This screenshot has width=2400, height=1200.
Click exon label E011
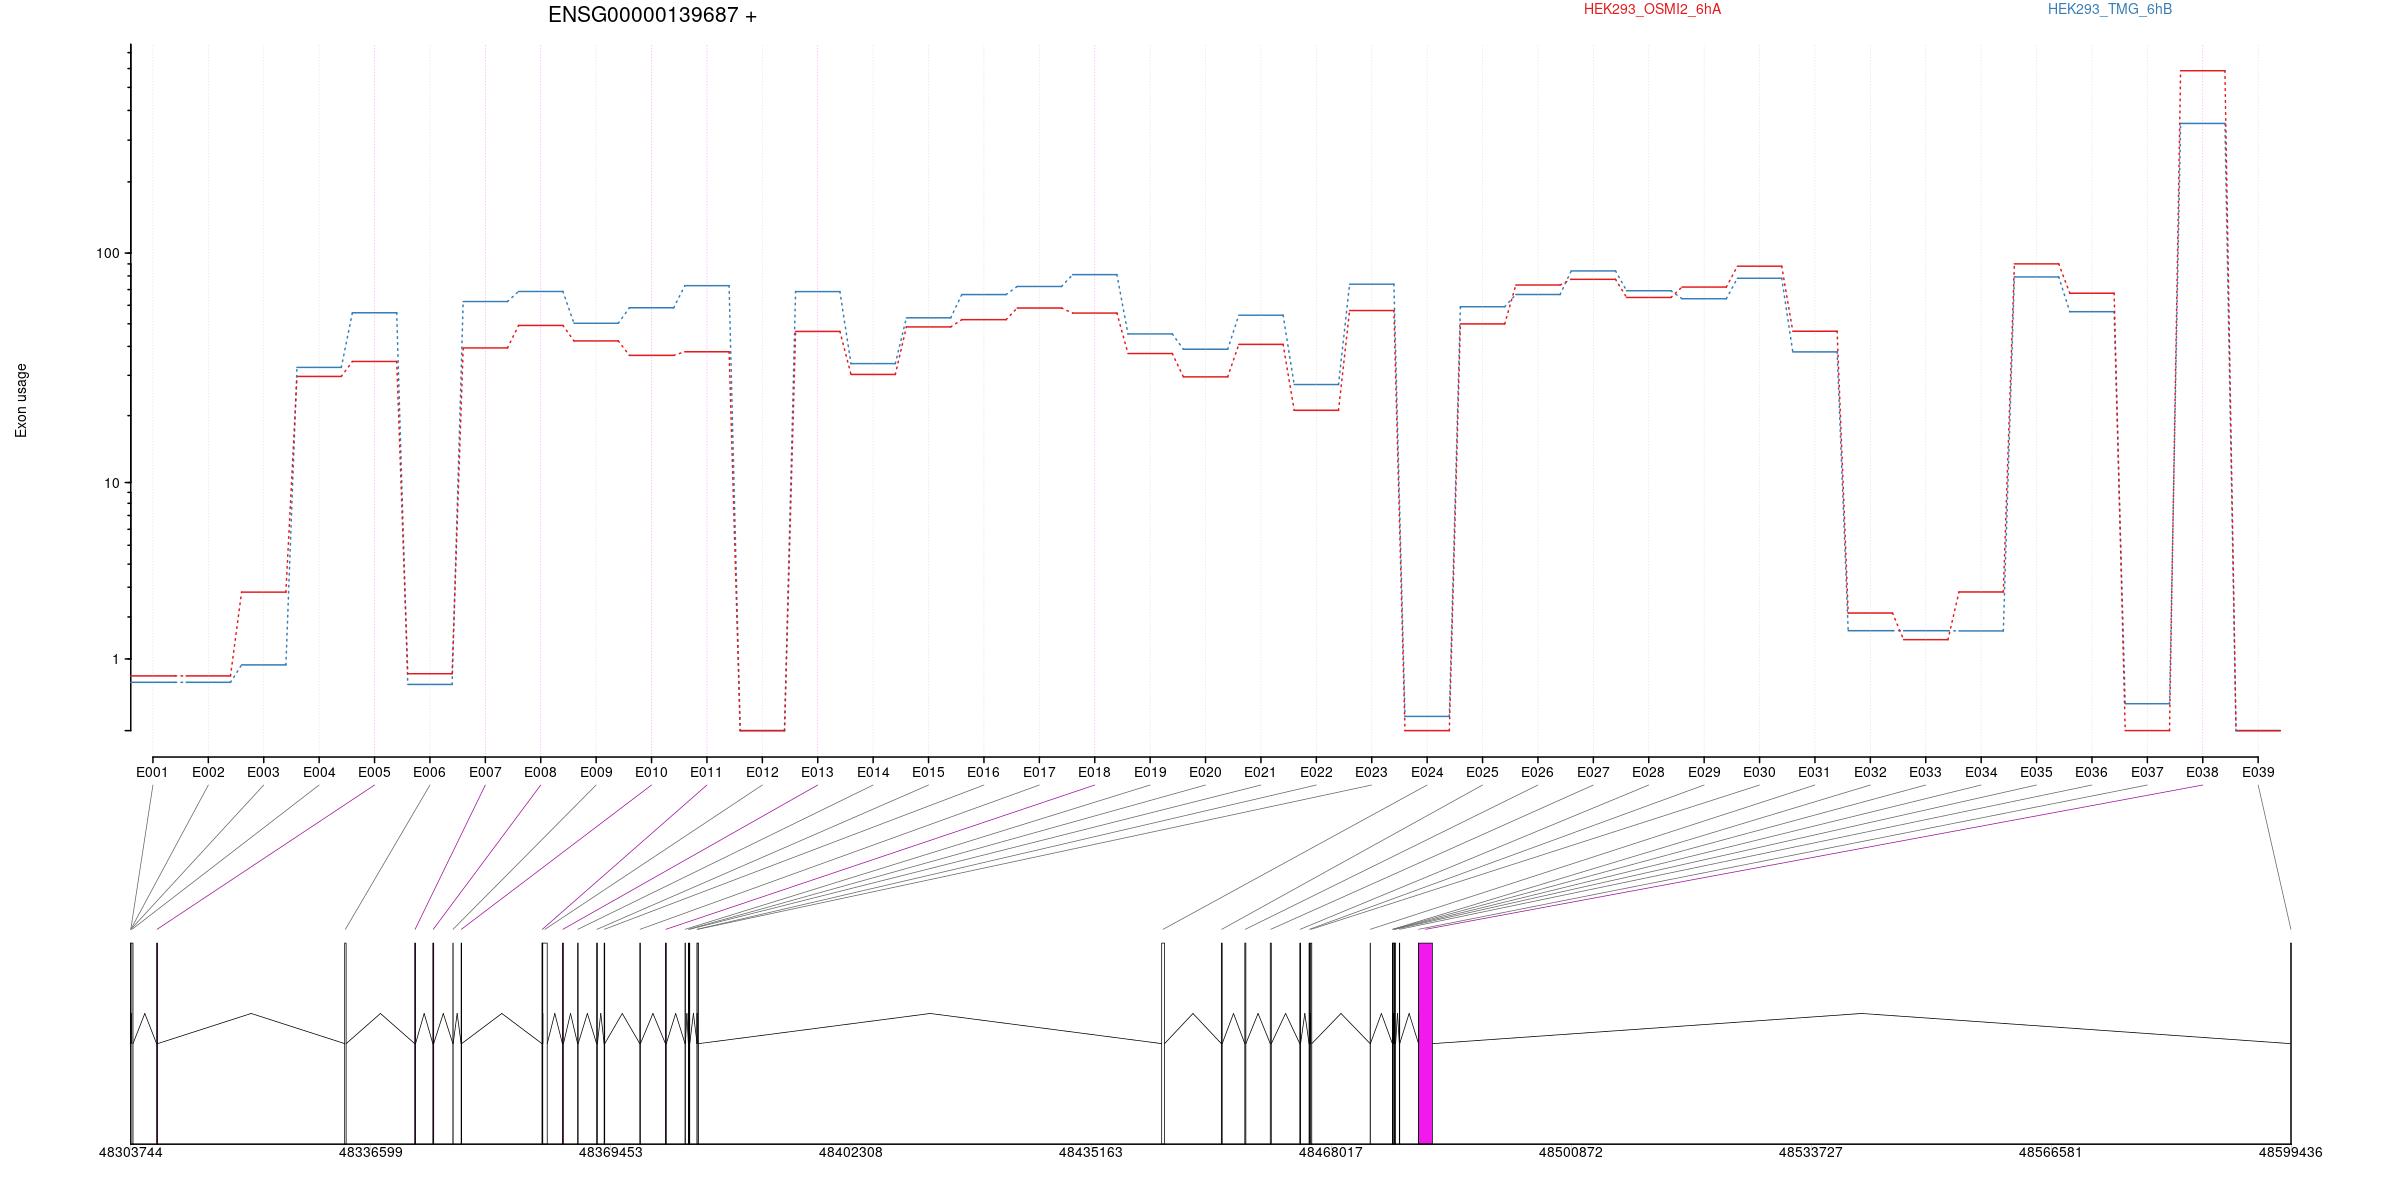pos(706,772)
